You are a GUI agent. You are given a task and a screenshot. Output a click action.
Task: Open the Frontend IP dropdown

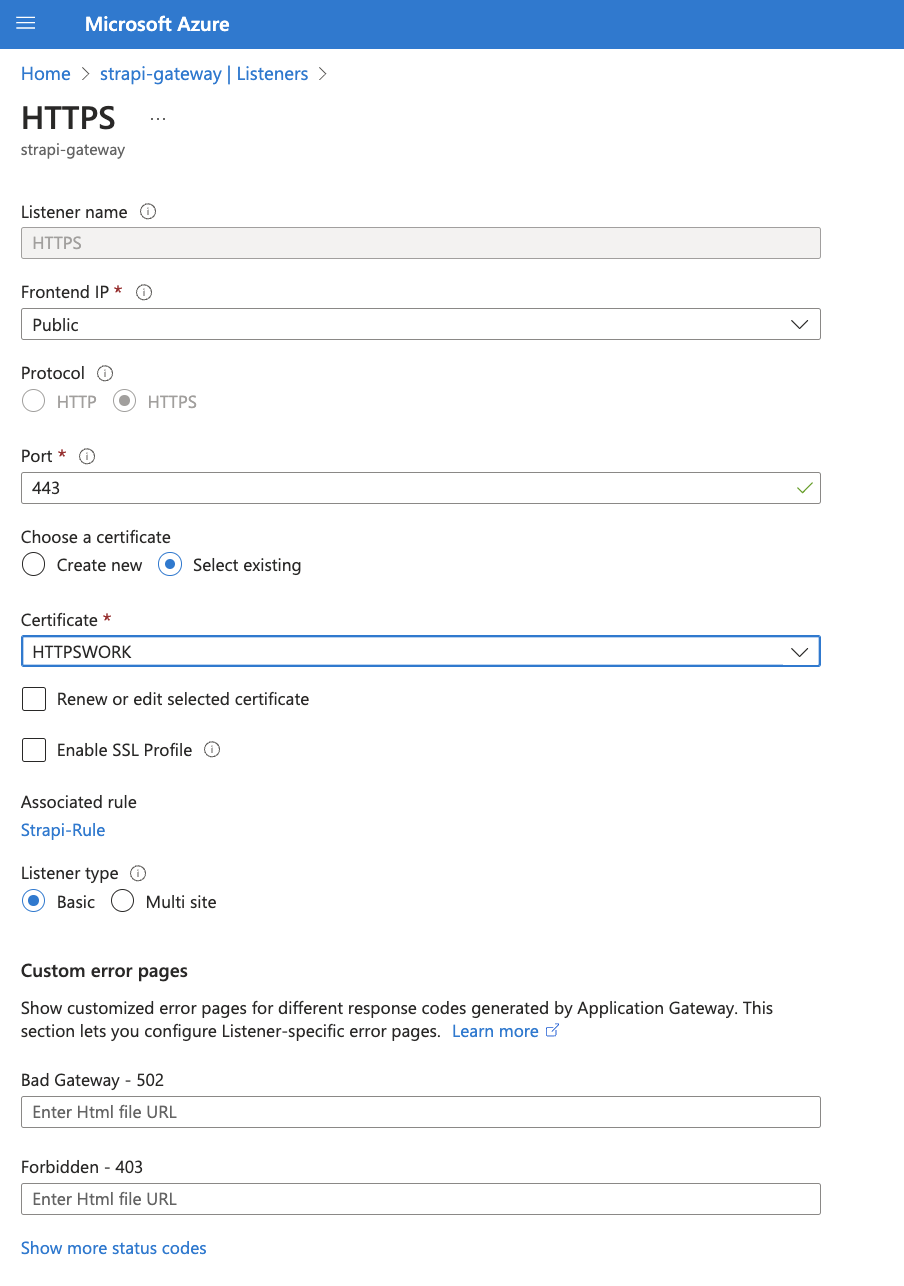click(x=799, y=324)
